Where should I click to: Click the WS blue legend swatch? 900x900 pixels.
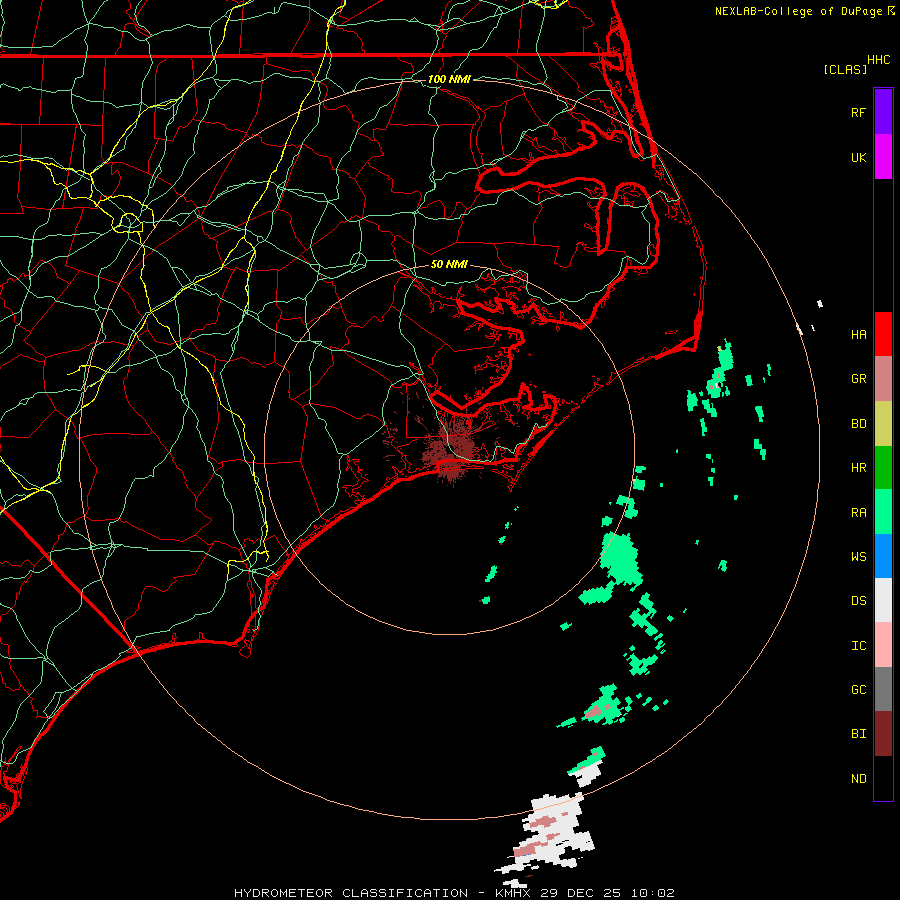click(x=883, y=556)
